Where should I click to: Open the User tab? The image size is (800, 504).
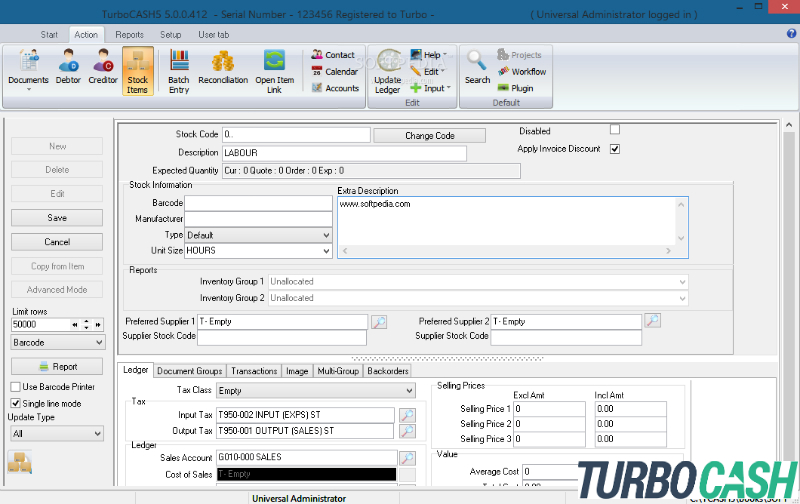point(213,35)
